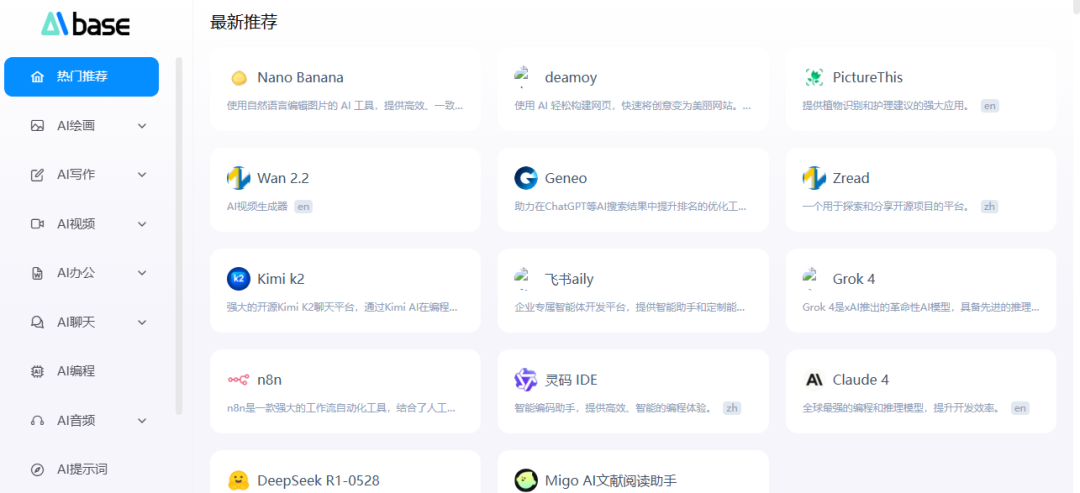Click the Kimi k2 blue icon
Screen dimensions: 1080x493
point(238,279)
